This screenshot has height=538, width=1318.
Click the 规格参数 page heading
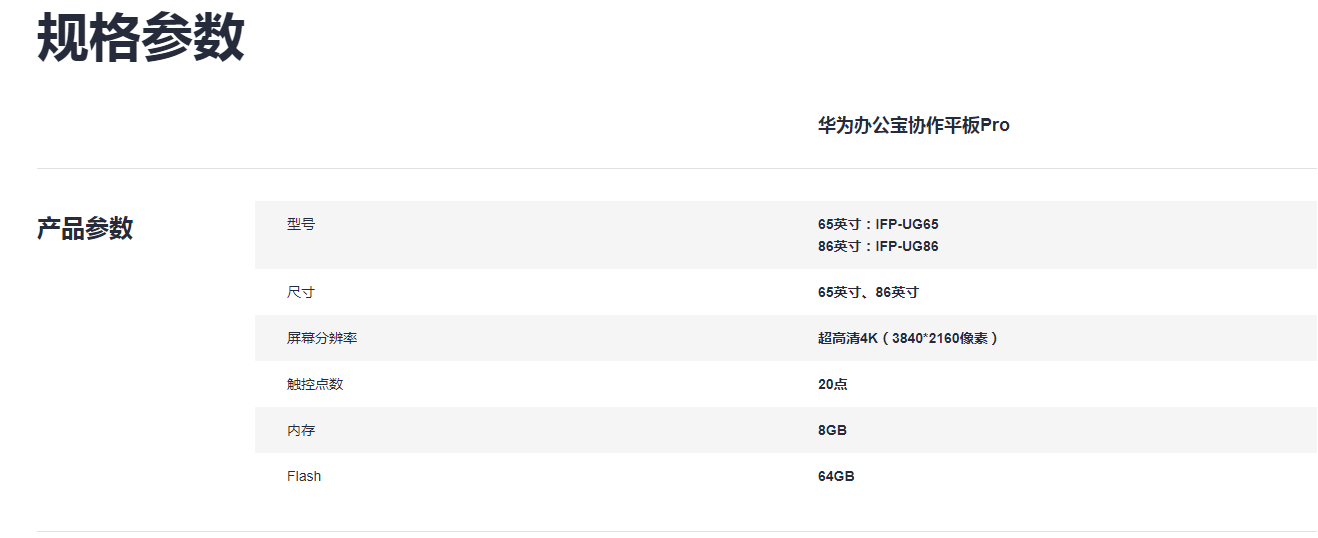coord(141,38)
